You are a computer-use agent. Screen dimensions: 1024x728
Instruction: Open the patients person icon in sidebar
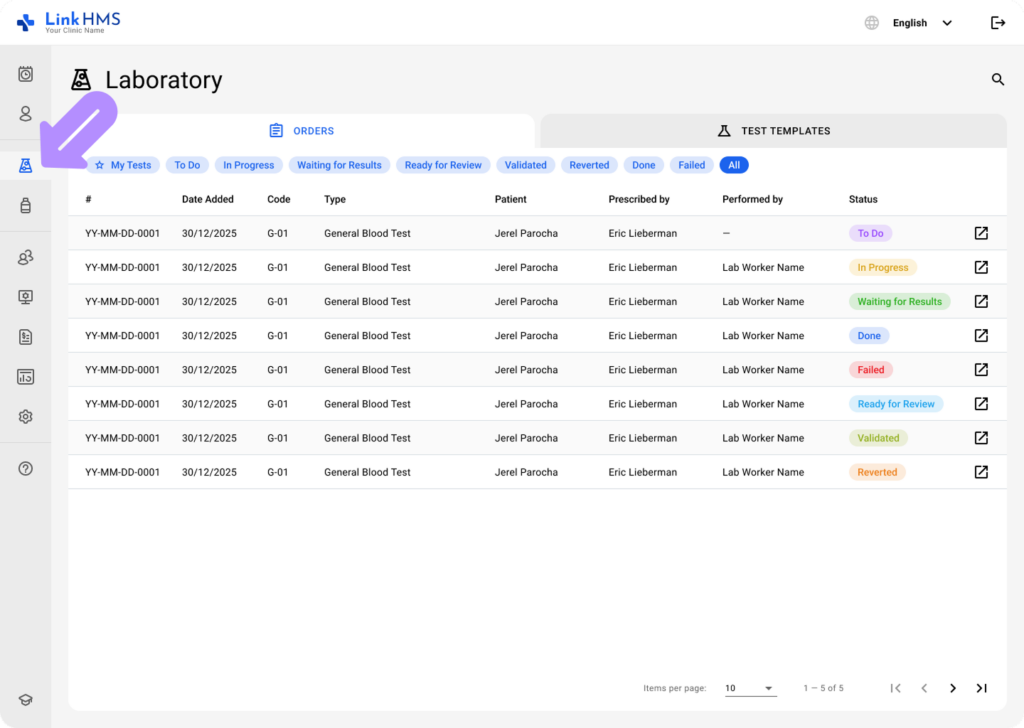(x=26, y=114)
